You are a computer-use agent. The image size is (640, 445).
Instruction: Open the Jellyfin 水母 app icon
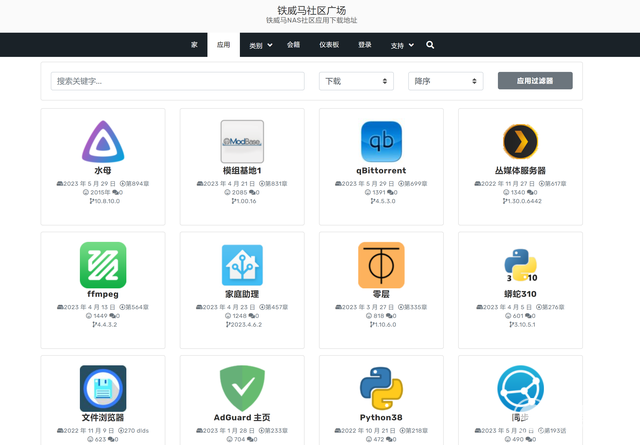coord(103,142)
